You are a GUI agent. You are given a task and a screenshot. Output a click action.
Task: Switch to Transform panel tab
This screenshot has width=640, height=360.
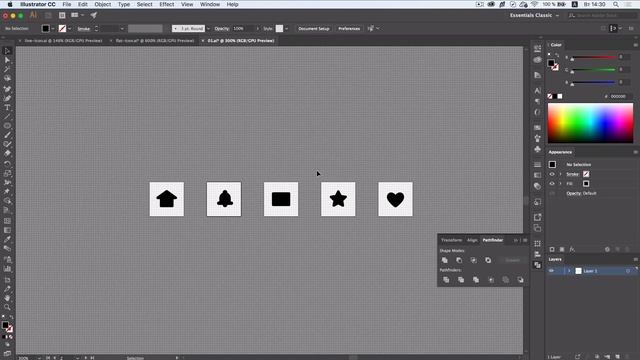[x=451, y=240]
